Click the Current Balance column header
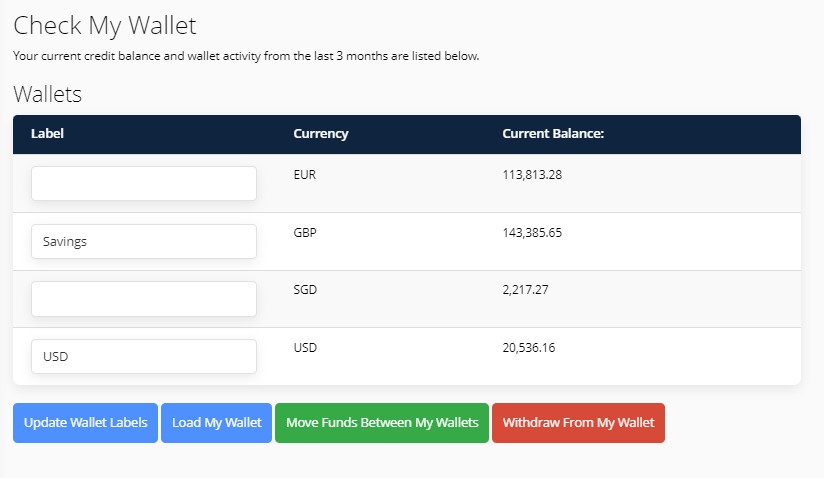Screen dimensions: 824x478 click(553, 133)
